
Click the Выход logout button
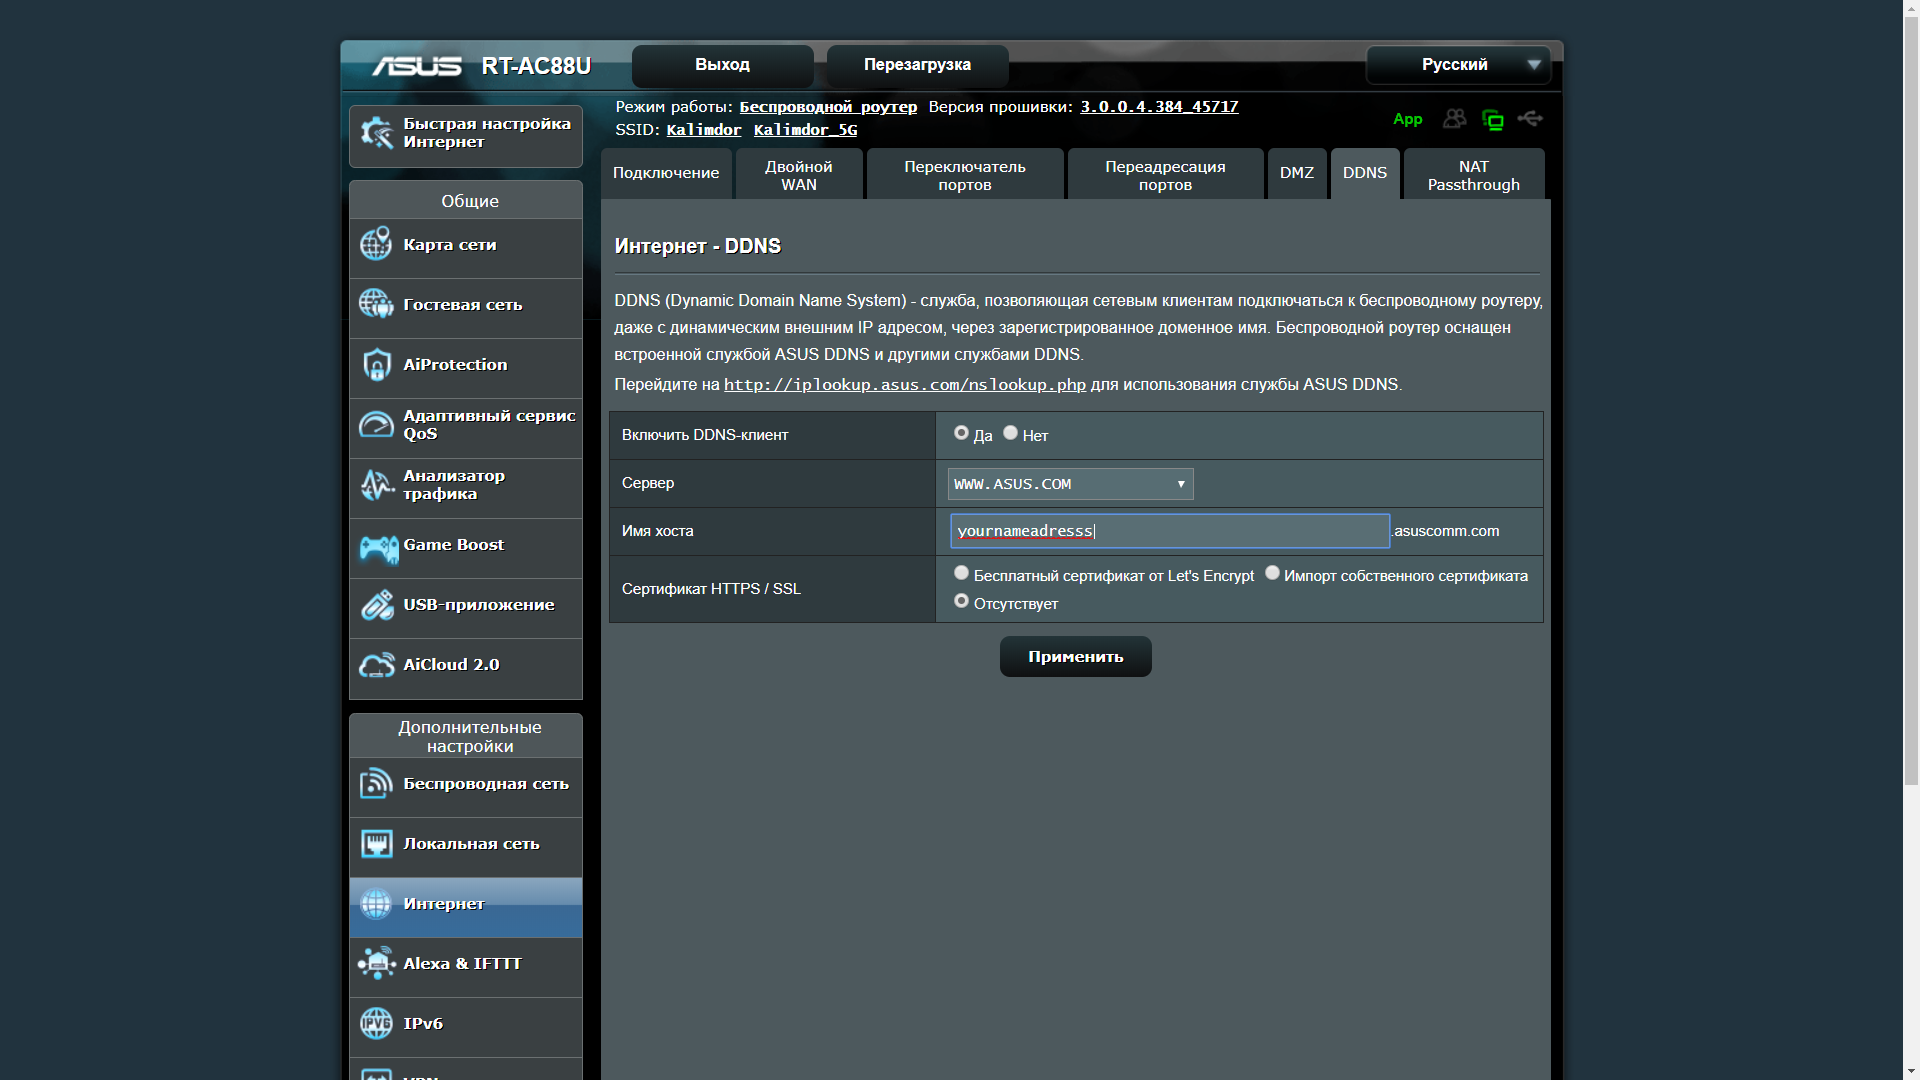click(722, 65)
